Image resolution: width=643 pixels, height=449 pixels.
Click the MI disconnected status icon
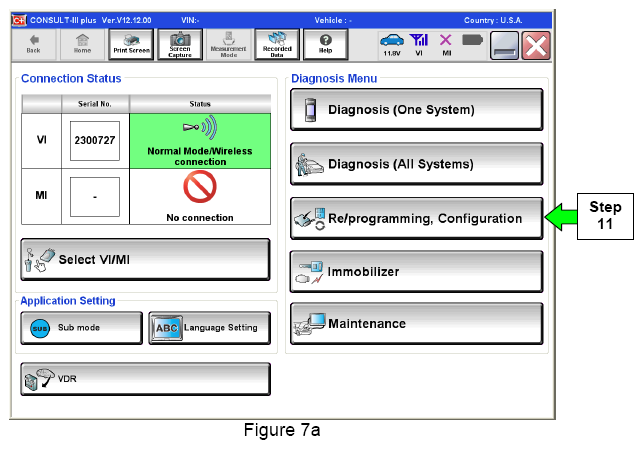tap(447, 44)
